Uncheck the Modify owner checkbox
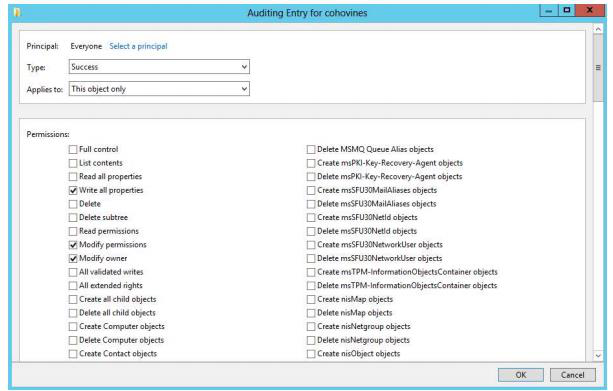613x391 pixels. 73,258
